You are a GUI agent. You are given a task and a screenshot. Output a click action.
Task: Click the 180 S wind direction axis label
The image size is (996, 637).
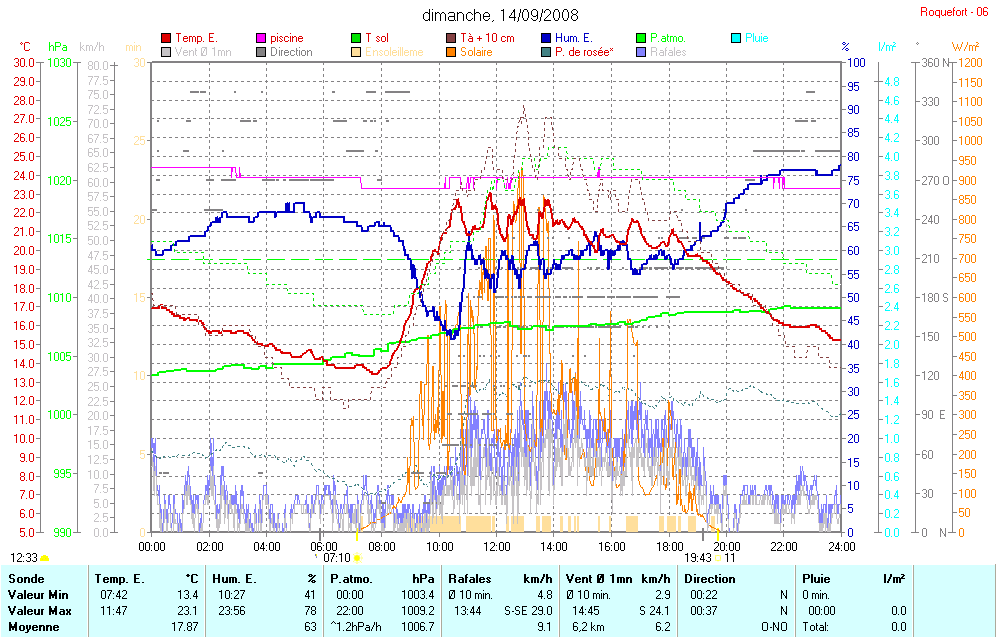[x=935, y=297]
